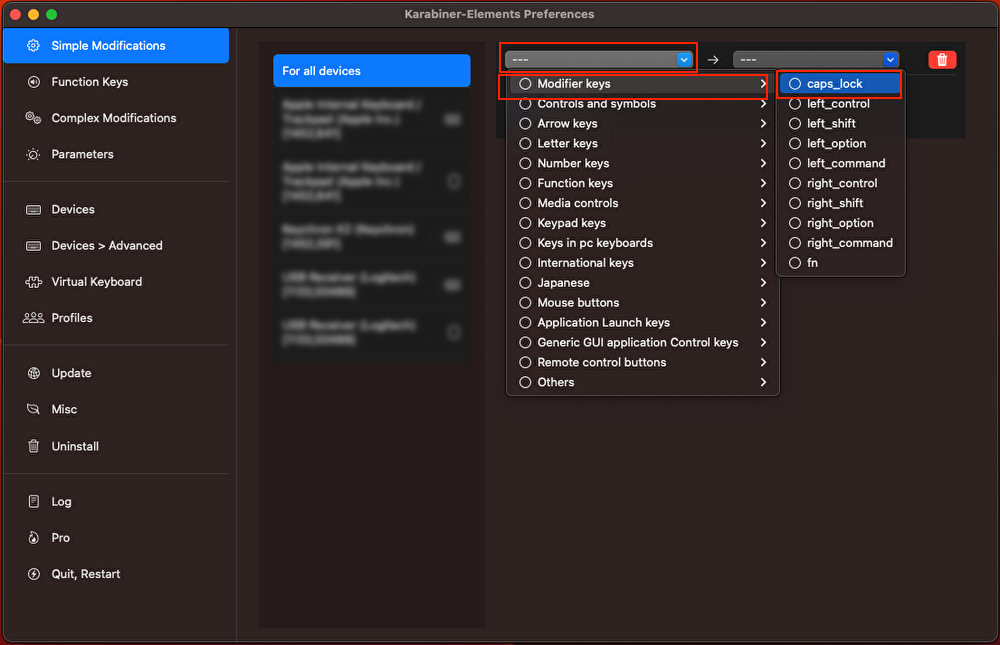Go to Complex Modifications page

114,118
